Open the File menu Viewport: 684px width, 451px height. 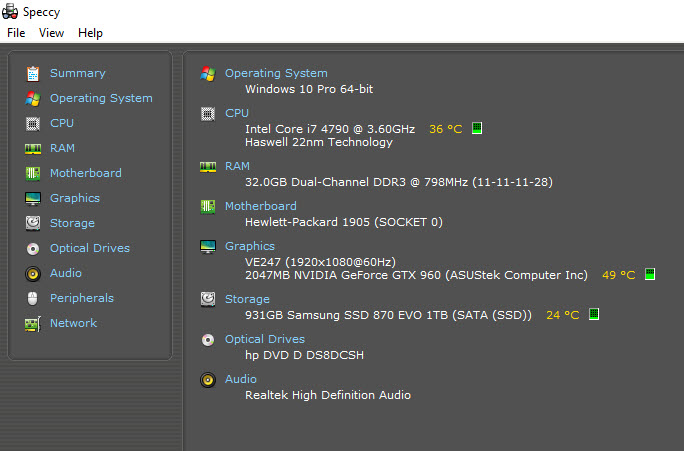tap(16, 33)
